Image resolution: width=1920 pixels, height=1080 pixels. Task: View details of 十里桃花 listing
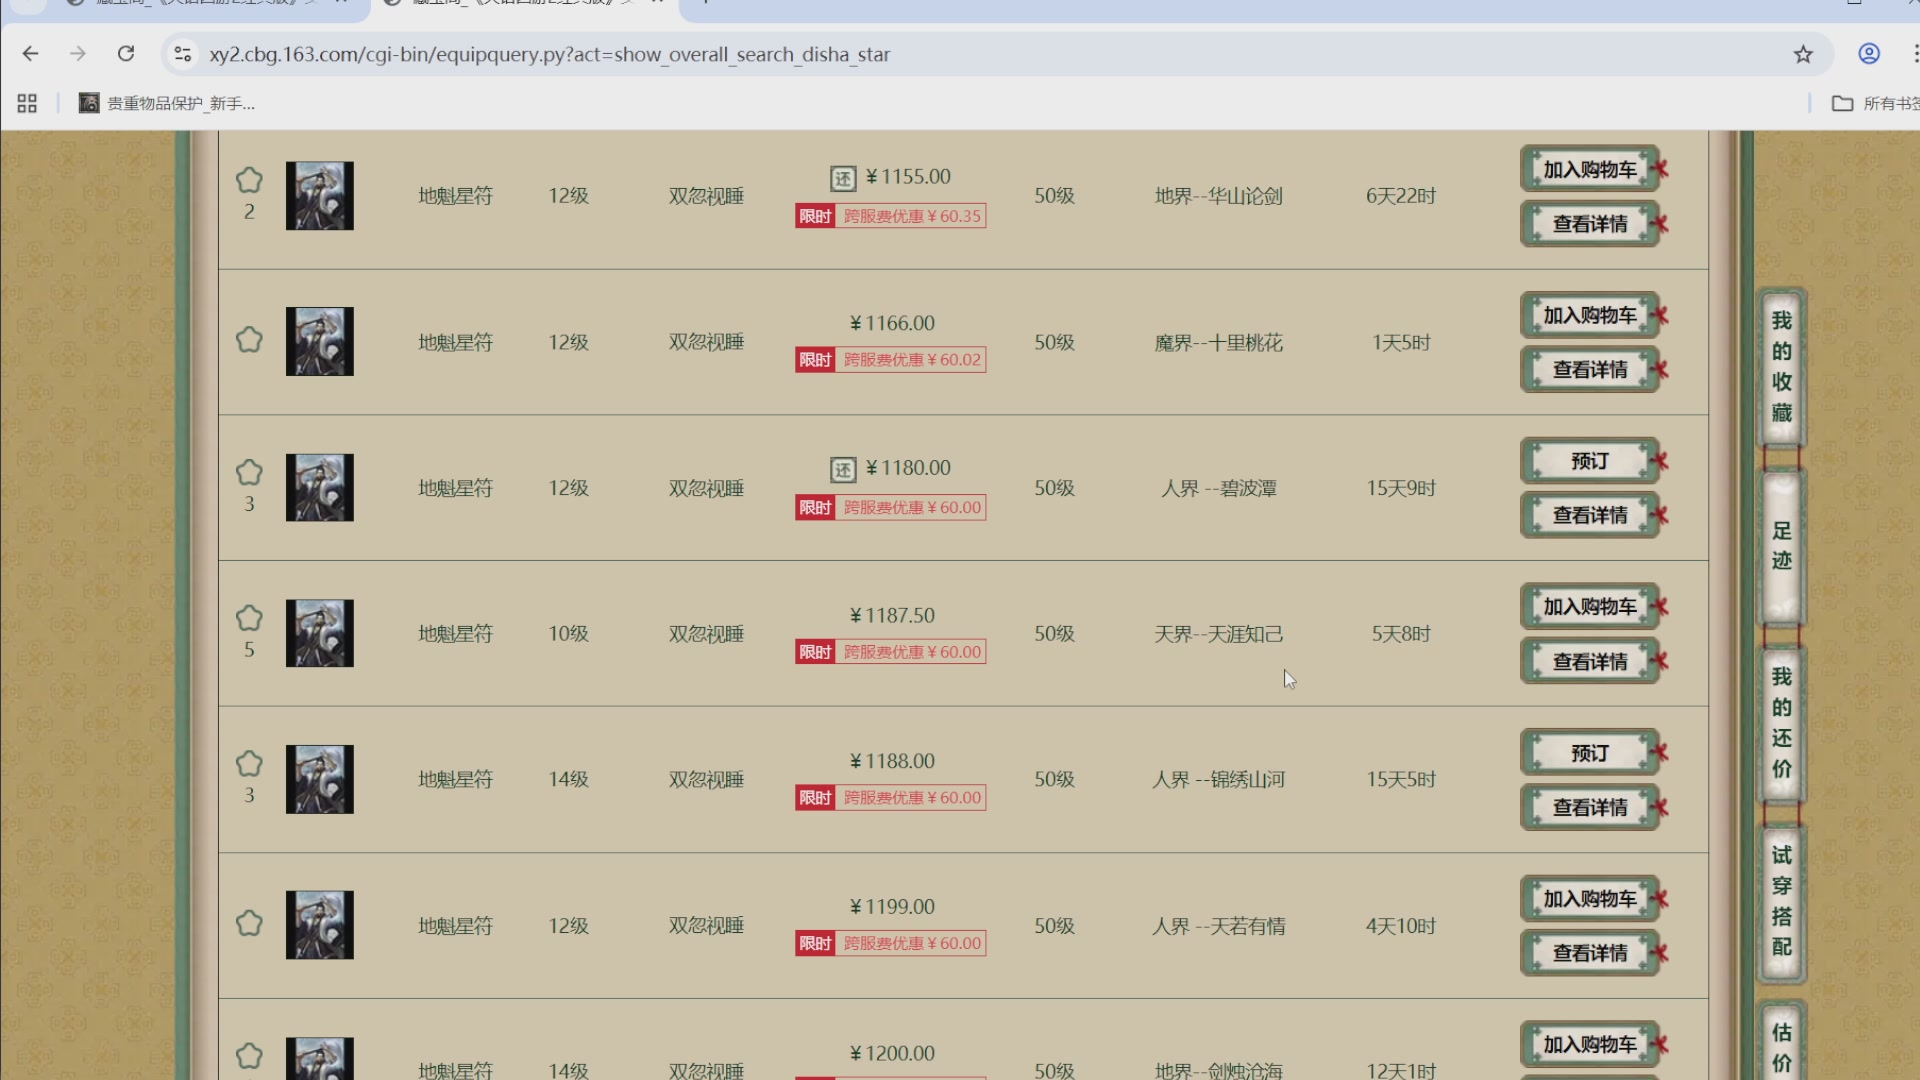point(1589,370)
